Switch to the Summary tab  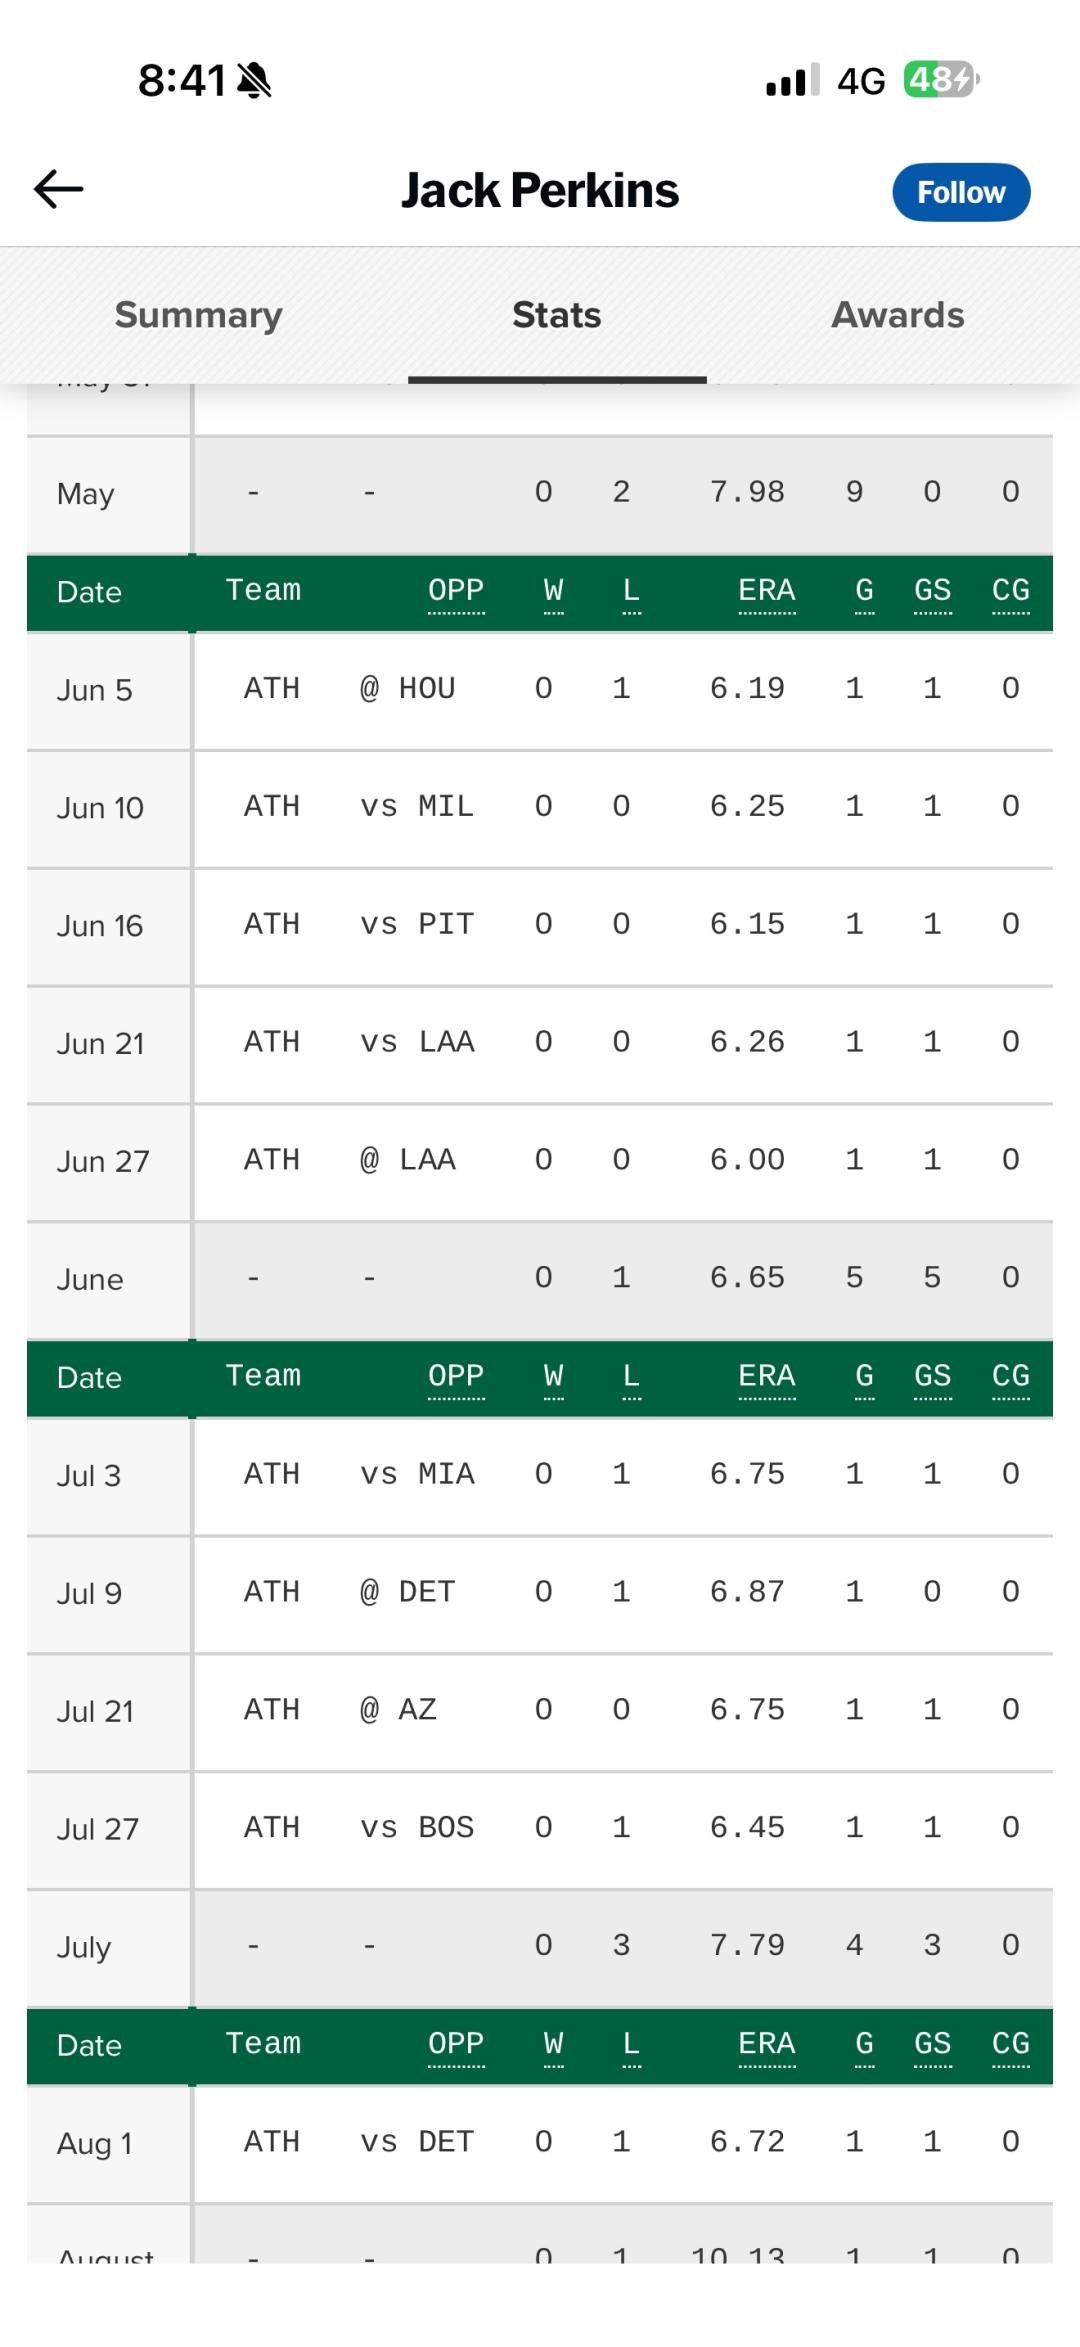click(x=198, y=315)
